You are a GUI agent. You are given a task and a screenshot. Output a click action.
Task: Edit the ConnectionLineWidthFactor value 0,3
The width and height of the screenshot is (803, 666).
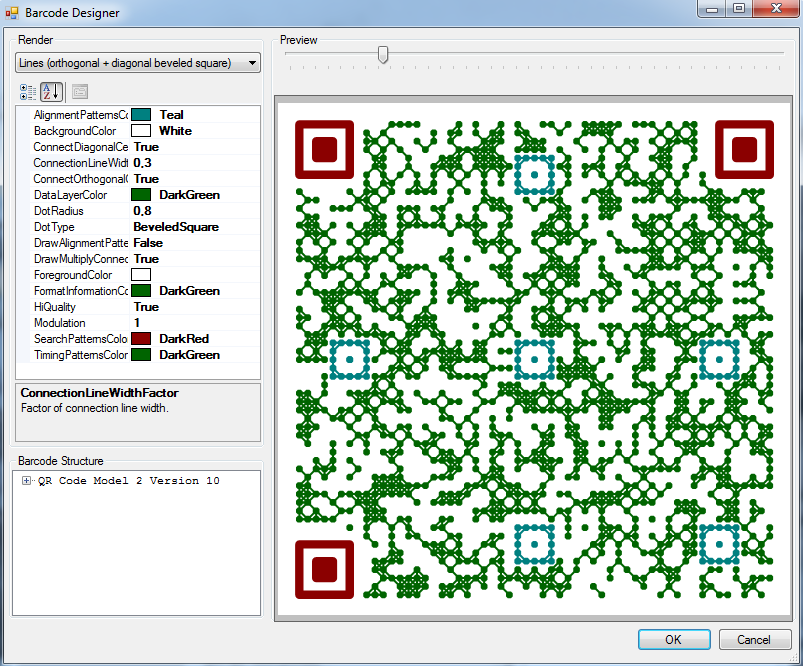(142, 163)
